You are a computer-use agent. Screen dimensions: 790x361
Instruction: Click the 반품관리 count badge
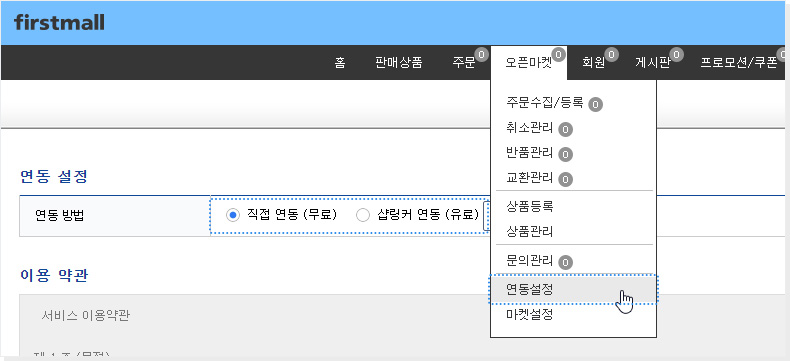[x=565, y=154]
